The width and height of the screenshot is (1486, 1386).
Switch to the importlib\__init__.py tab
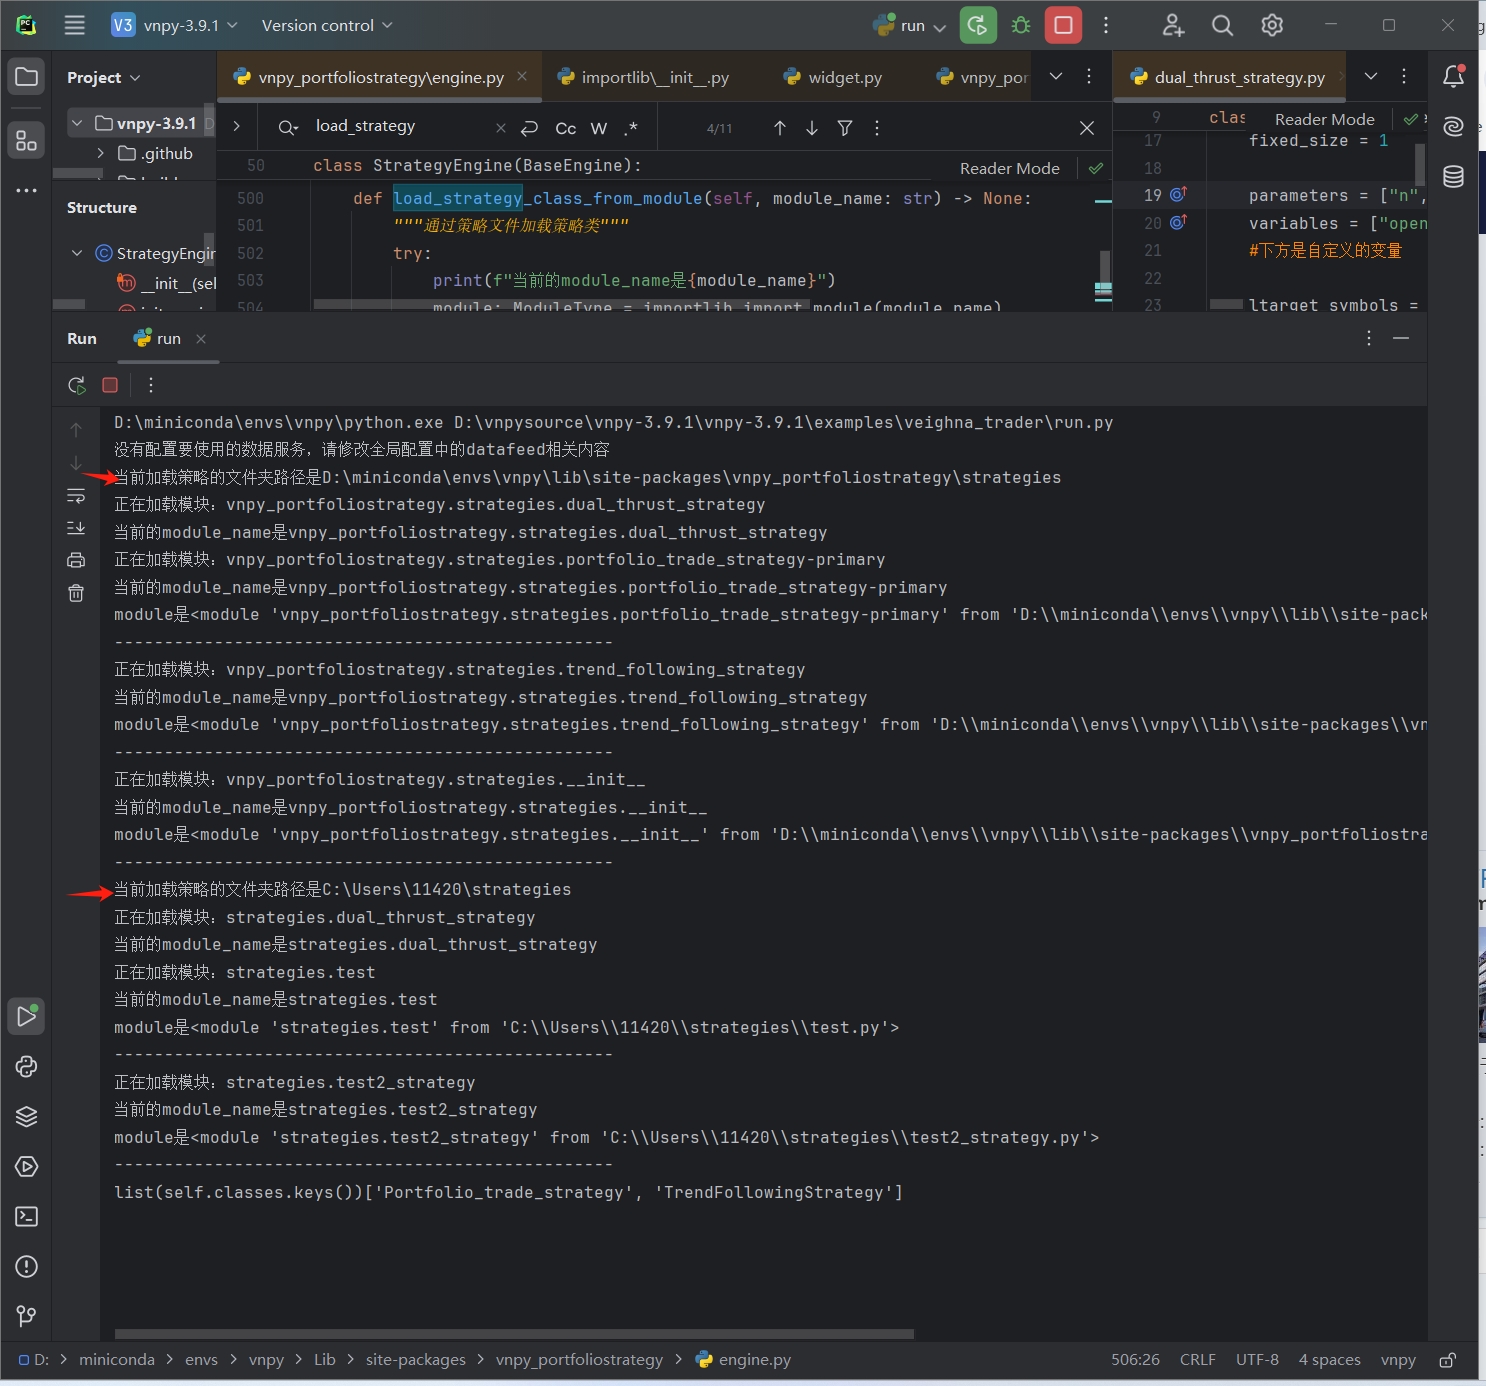[644, 77]
